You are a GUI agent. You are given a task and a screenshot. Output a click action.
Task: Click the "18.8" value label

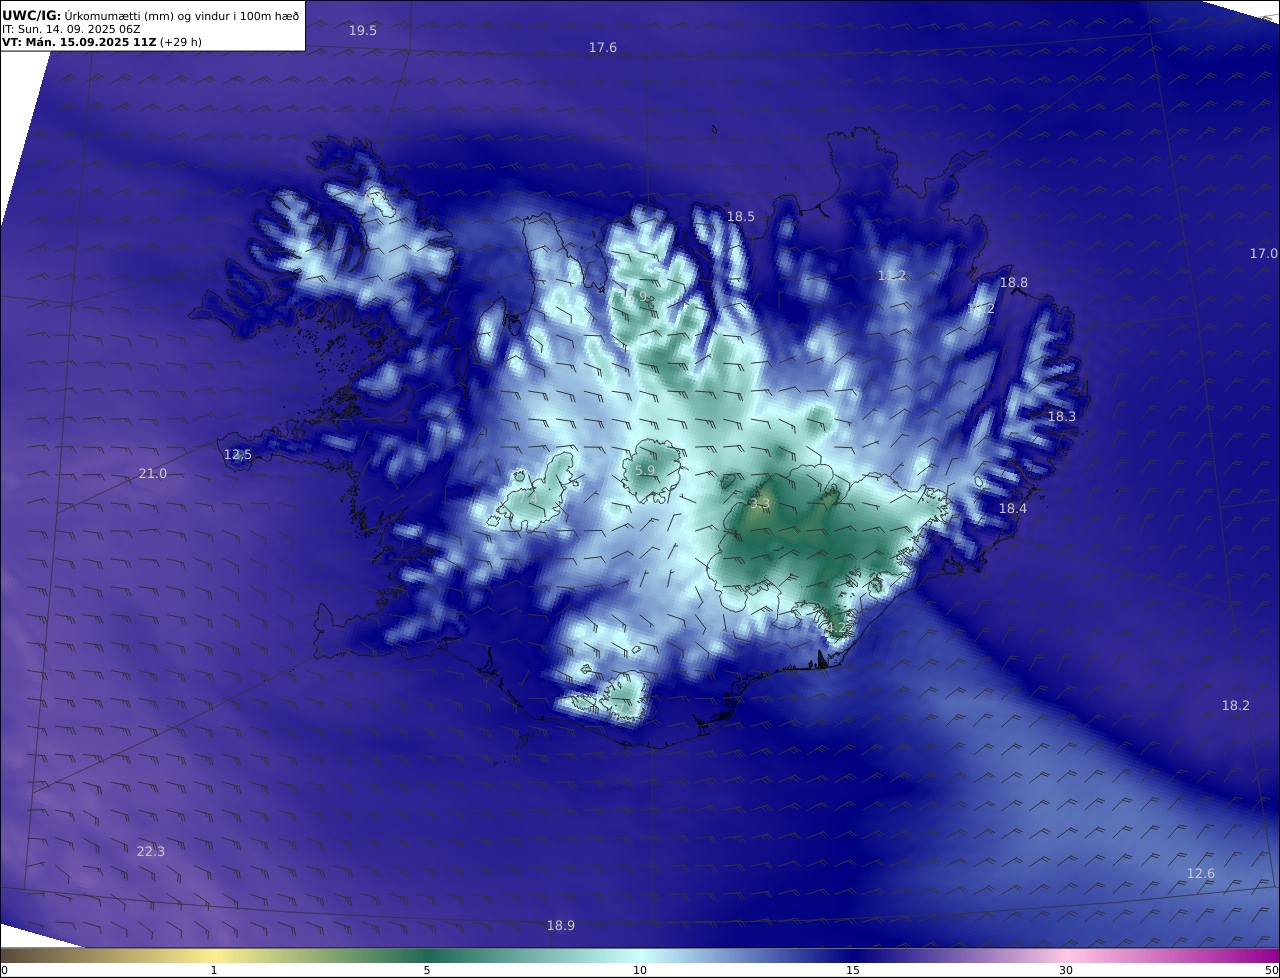pyautogui.click(x=1014, y=283)
